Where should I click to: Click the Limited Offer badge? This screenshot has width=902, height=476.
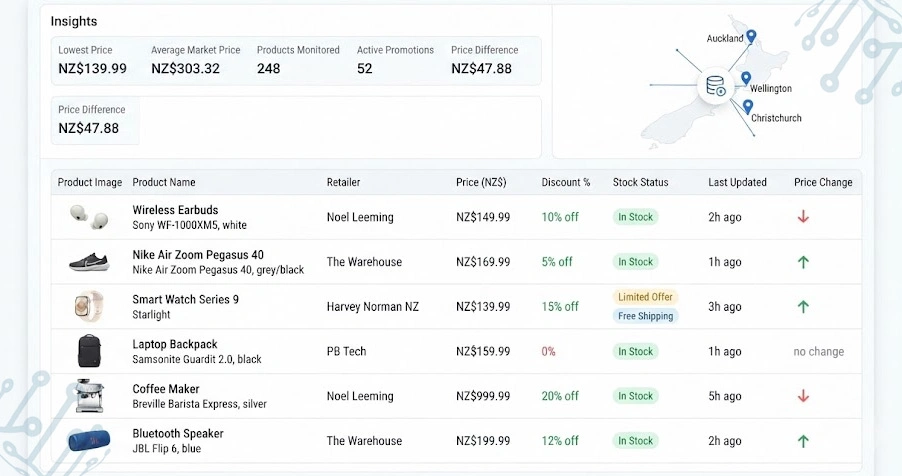point(645,297)
